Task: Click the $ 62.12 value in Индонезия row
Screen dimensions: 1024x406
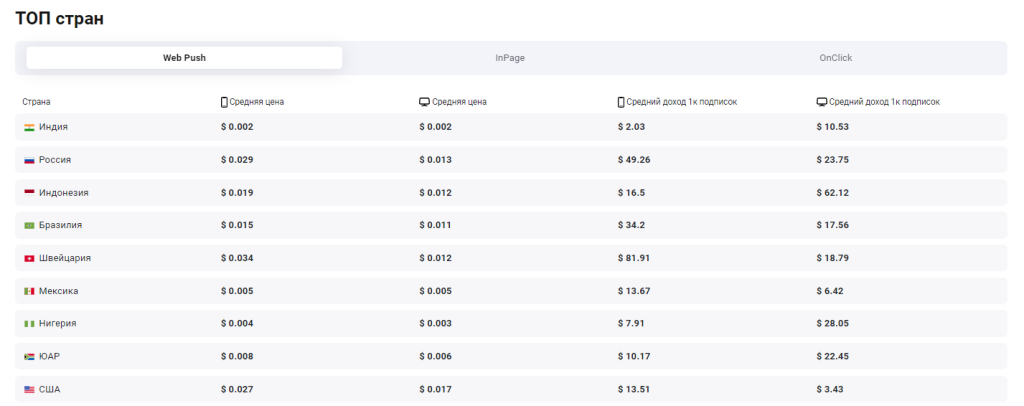Action: (833, 193)
